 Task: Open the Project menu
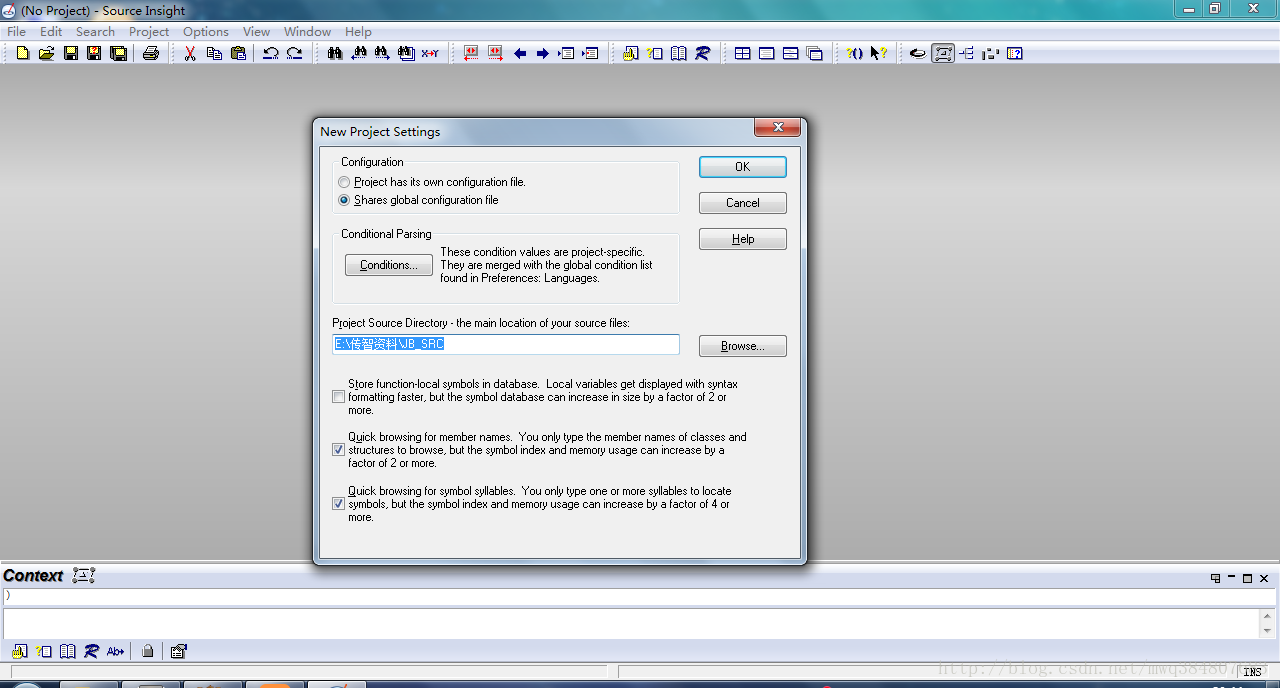coord(149,31)
